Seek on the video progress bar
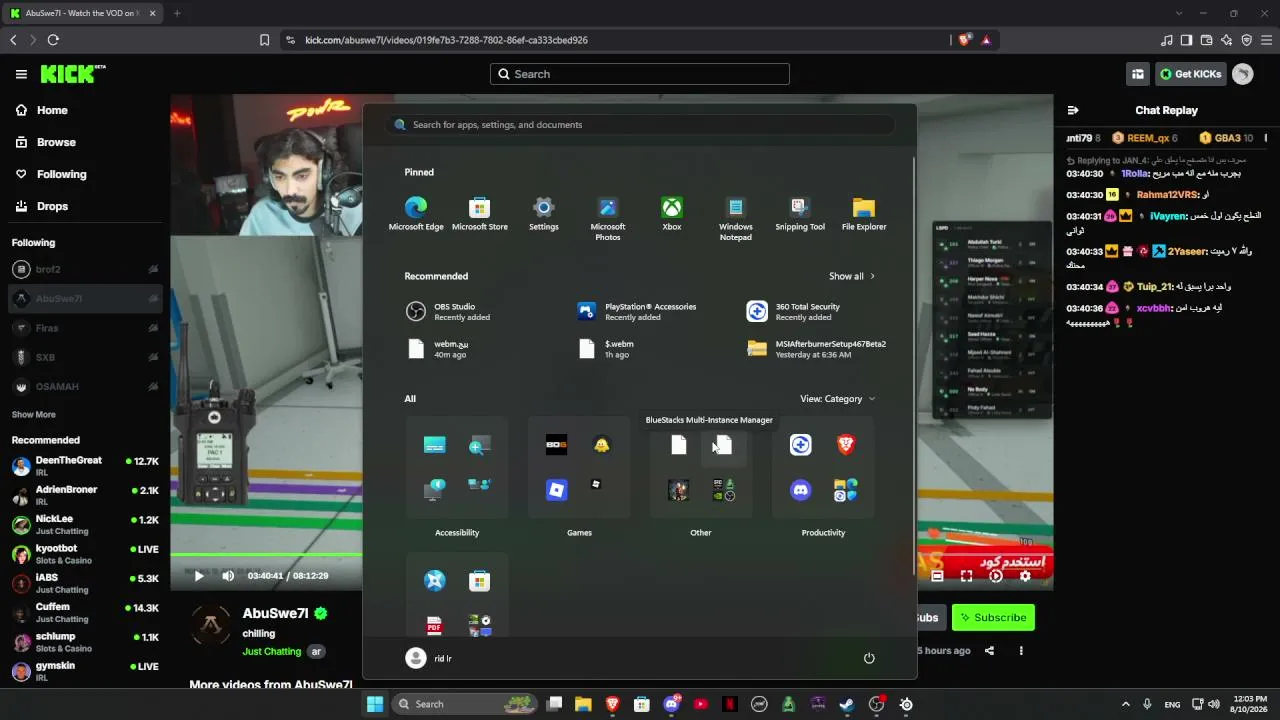 click(611, 555)
